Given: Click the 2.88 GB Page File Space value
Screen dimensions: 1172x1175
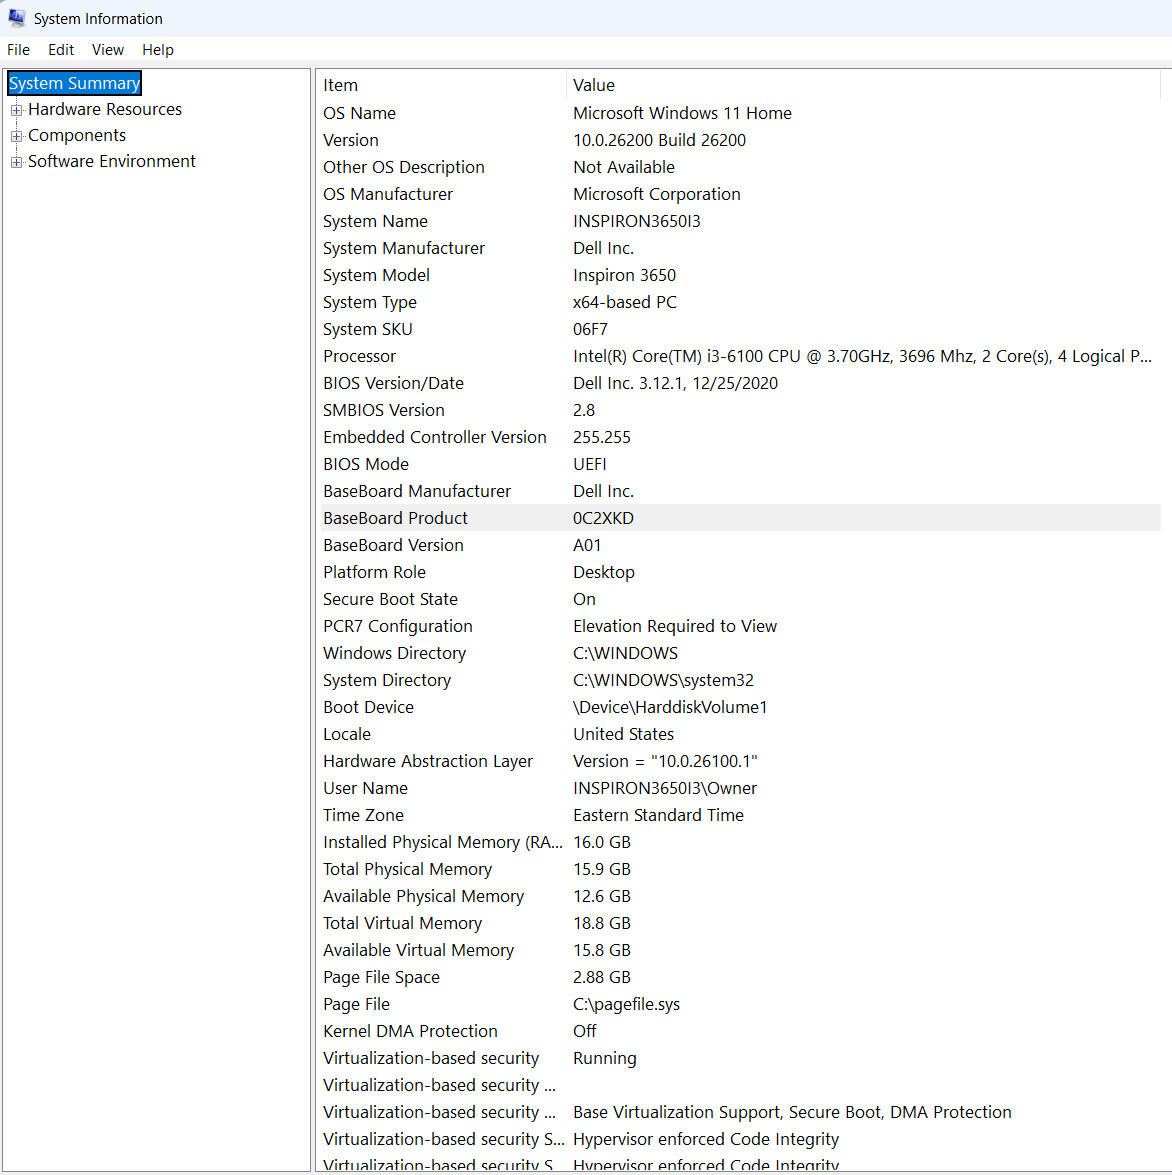Looking at the screenshot, I should (x=602, y=976).
